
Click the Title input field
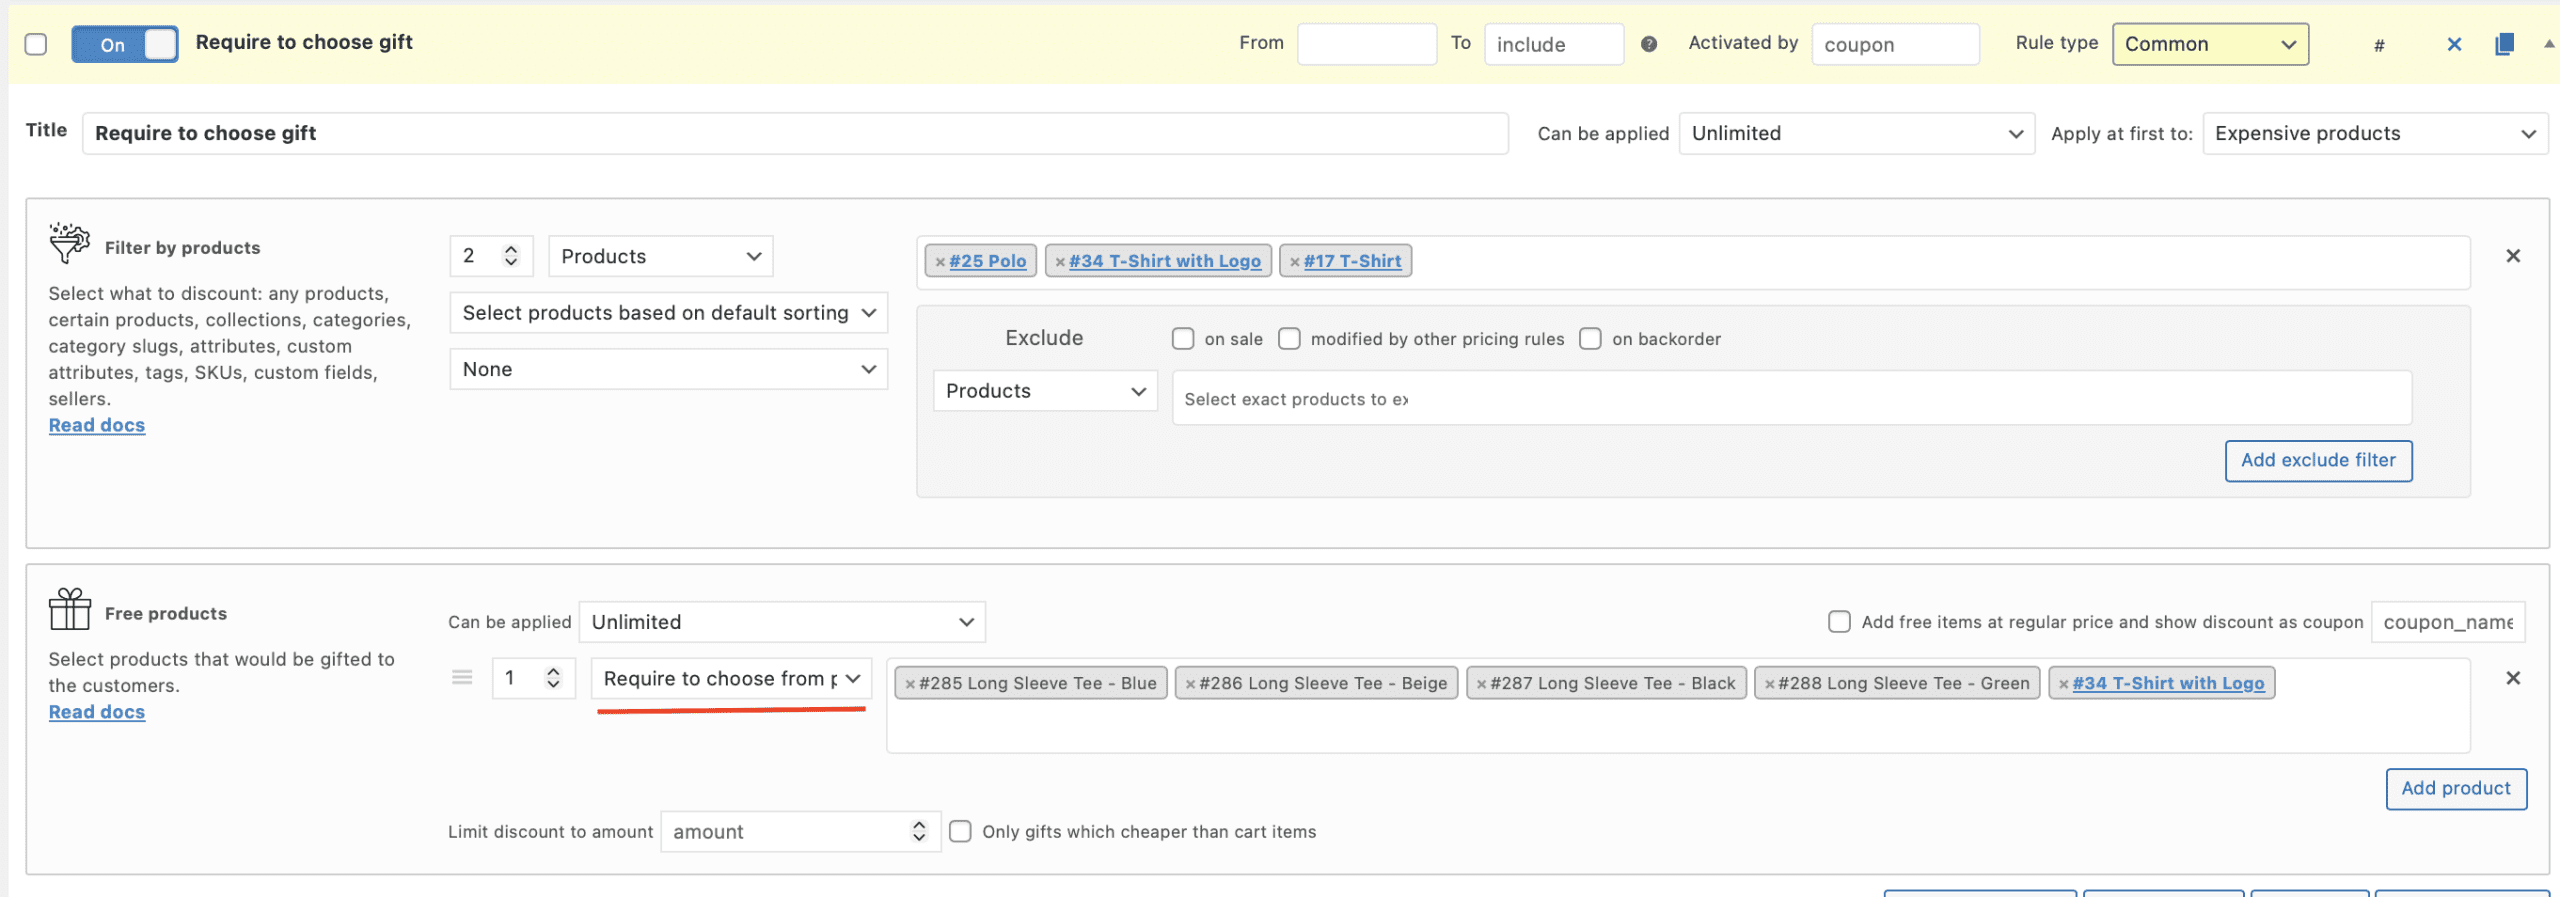coord(795,134)
